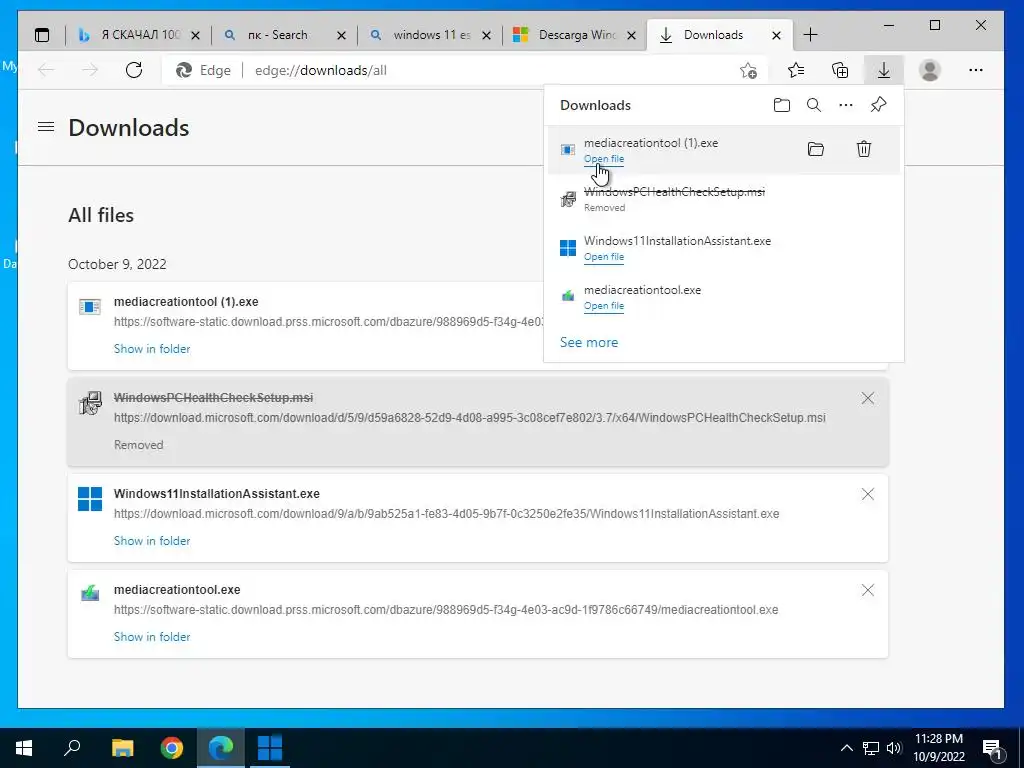Screen dimensions: 1024x768
Task: Show mediacreationtool (1).exe in folder icon
Action: pos(816,149)
